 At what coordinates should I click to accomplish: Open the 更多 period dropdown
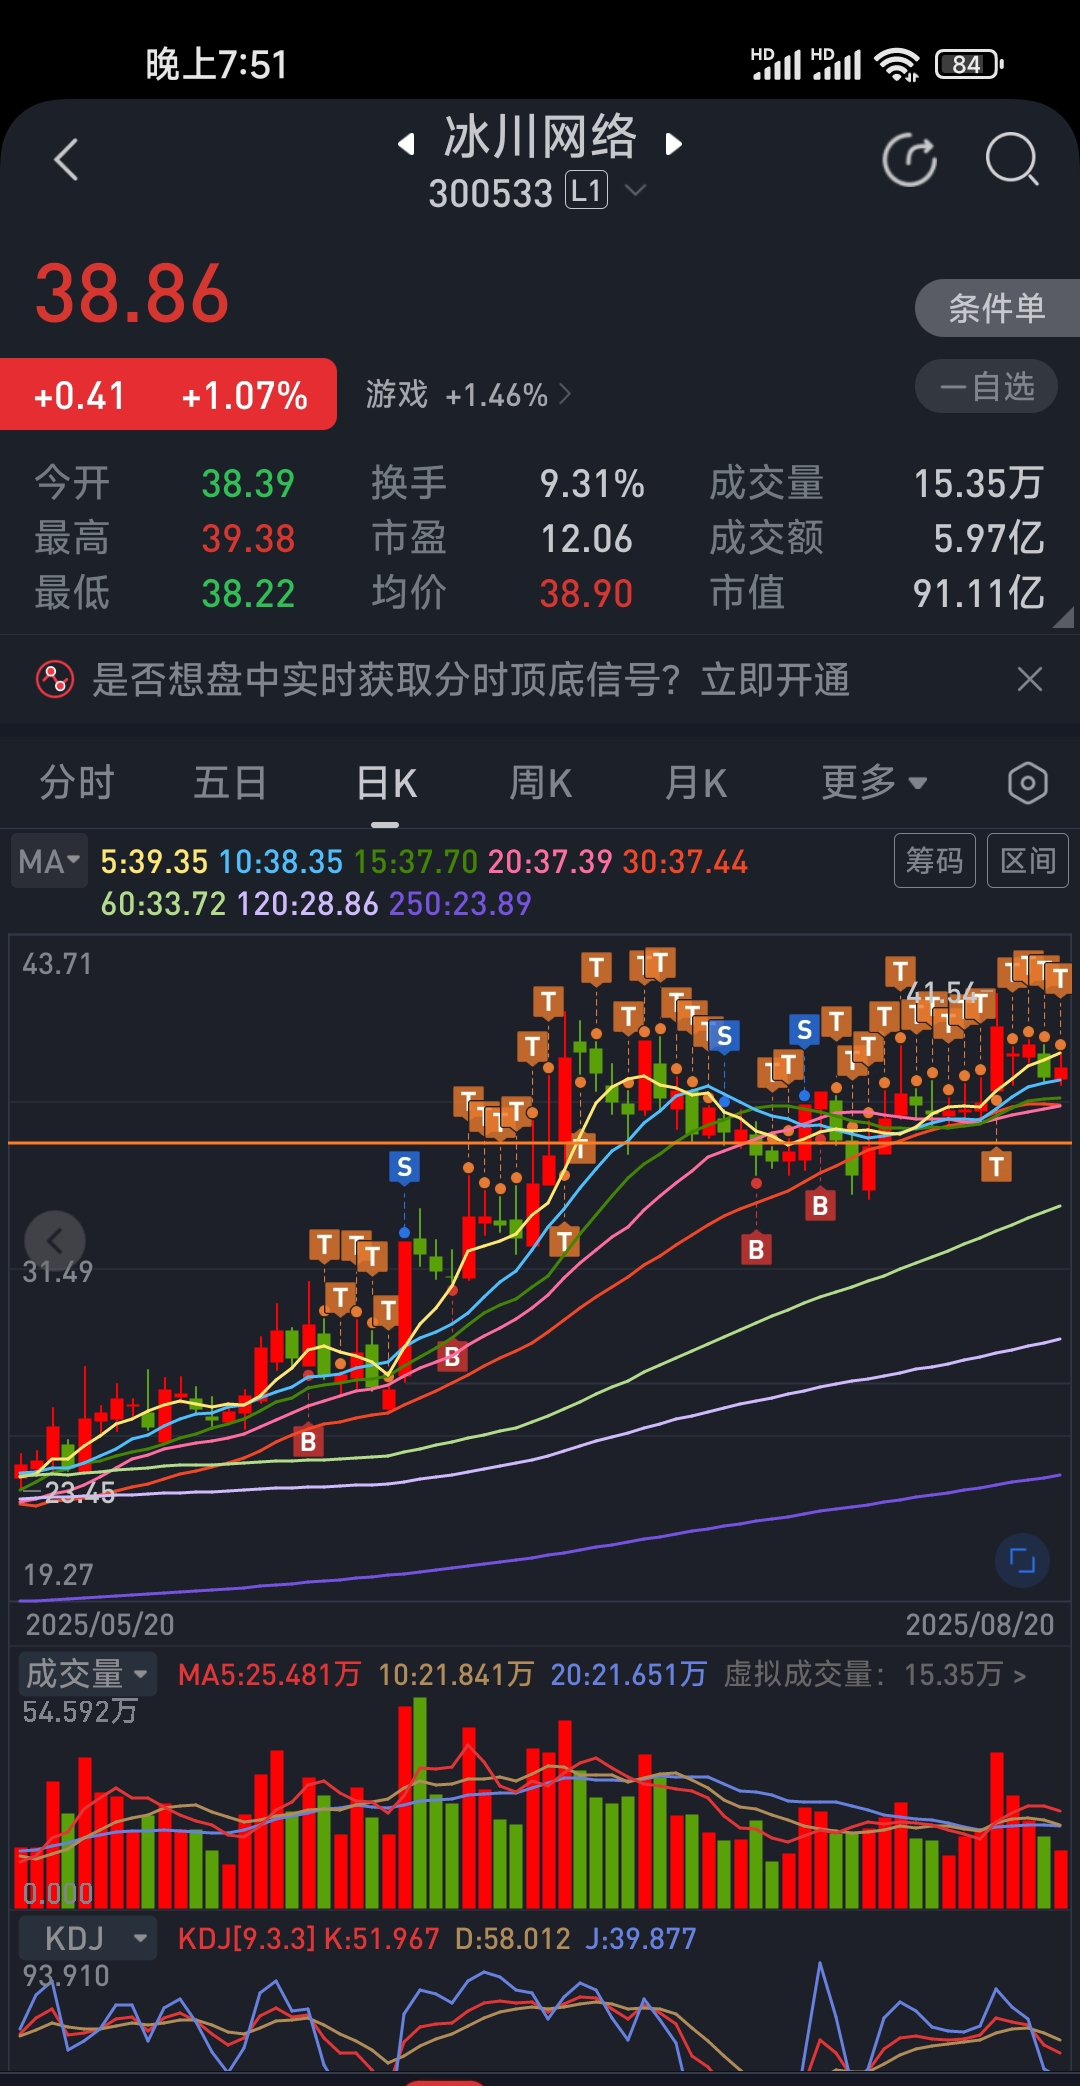(874, 783)
